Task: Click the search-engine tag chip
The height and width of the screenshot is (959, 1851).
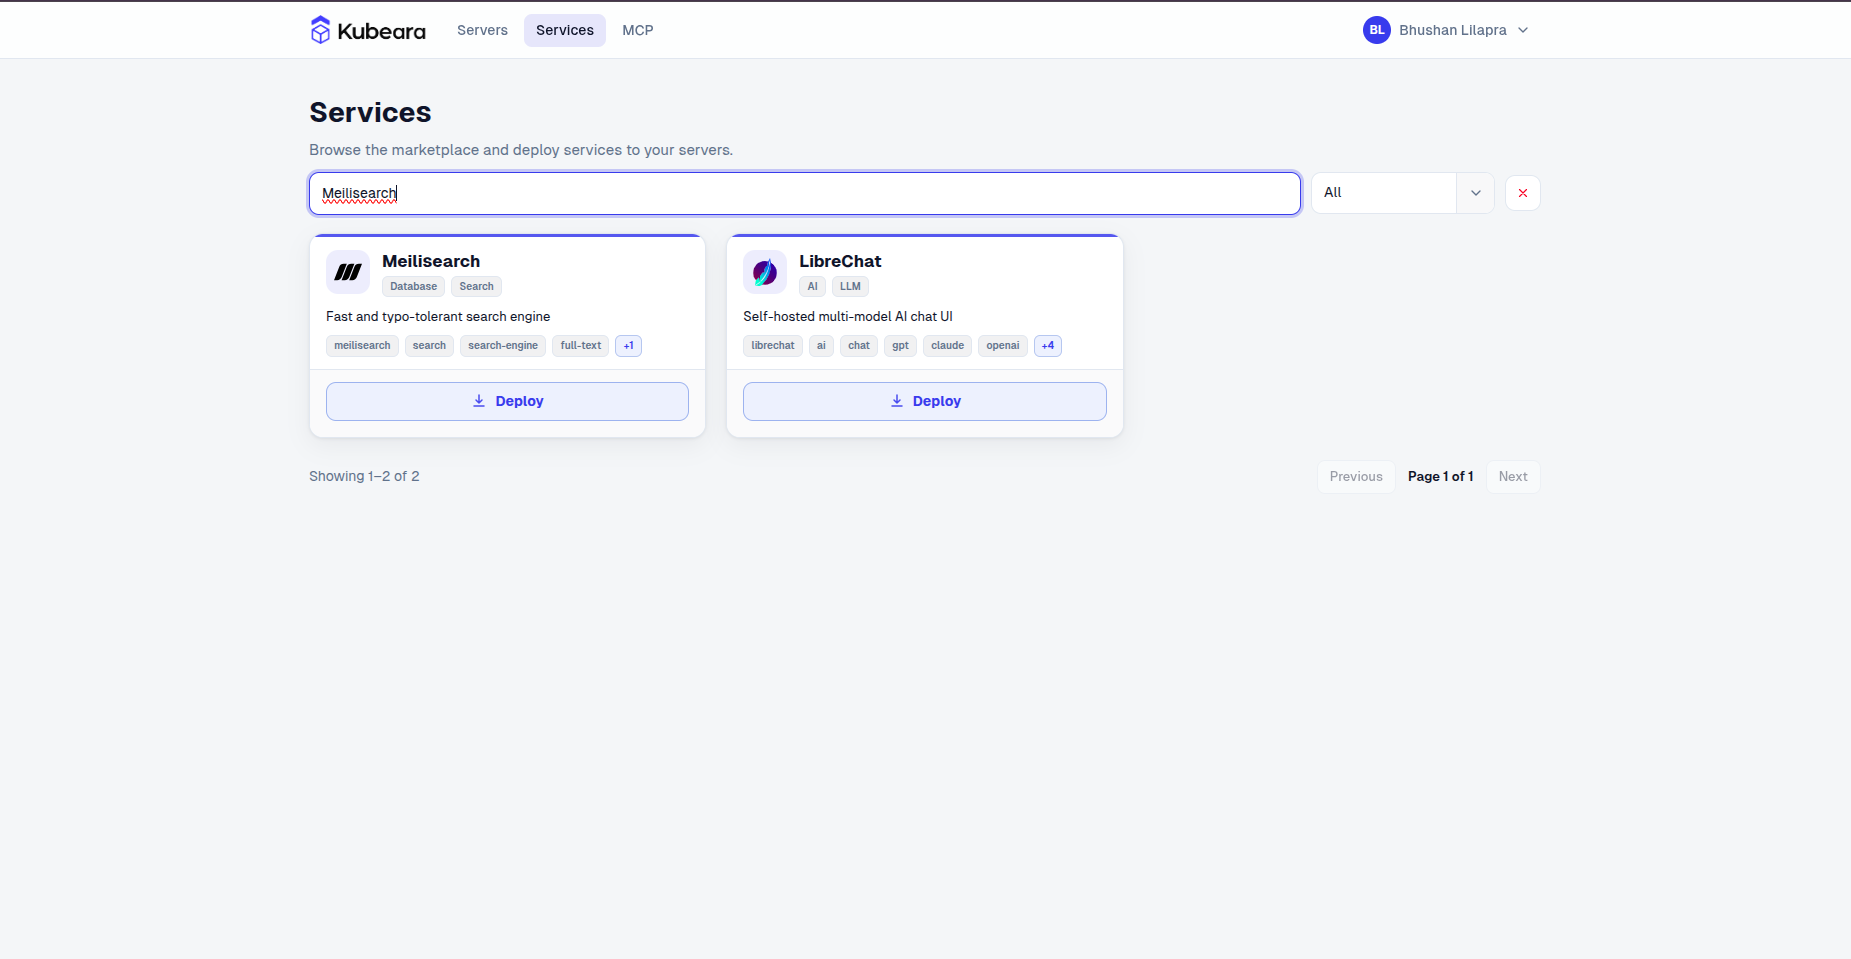Action: tap(503, 346)
